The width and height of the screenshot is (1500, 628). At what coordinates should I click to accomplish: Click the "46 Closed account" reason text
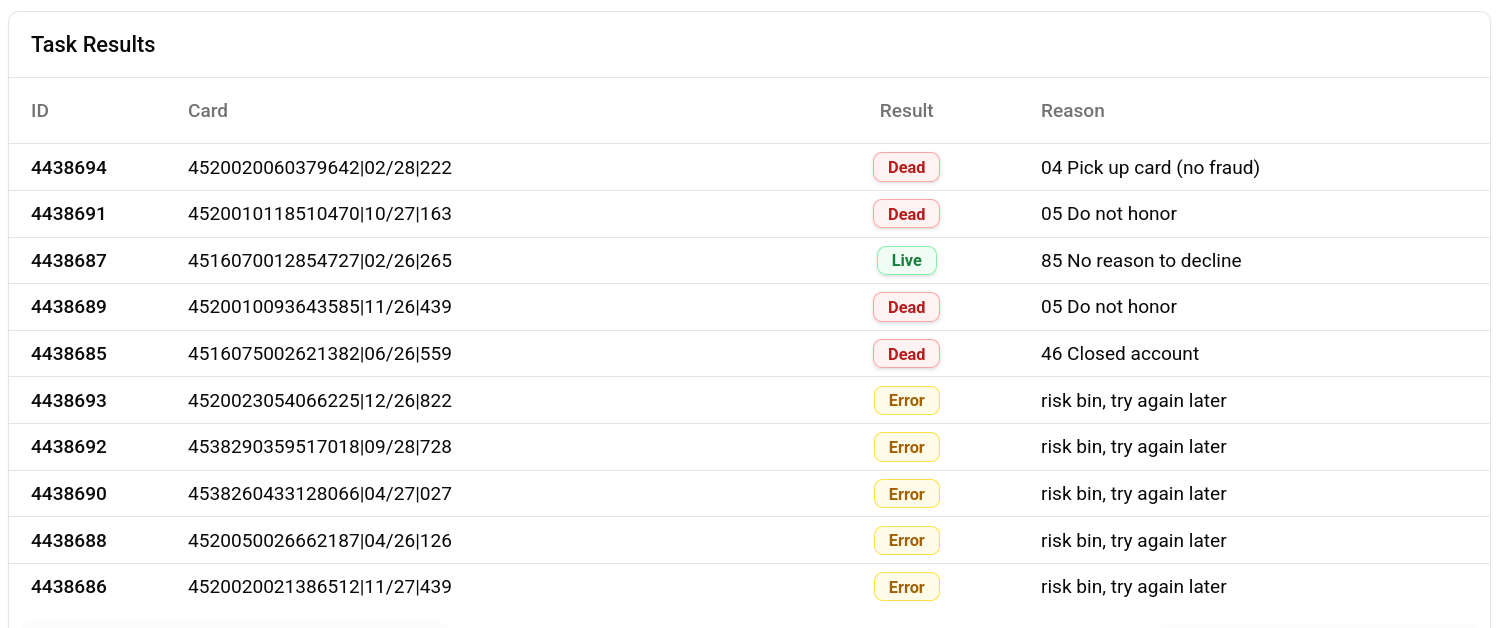pos(1120,354)
